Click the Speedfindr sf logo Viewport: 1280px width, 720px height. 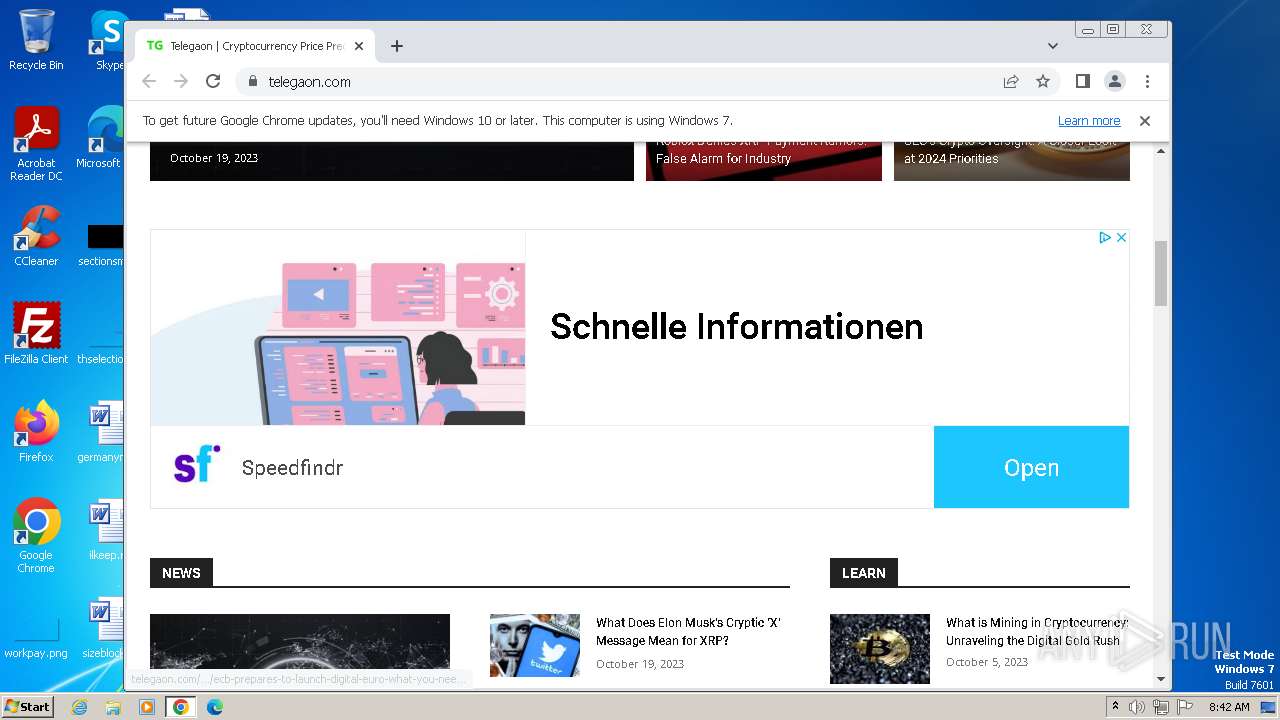click(196, 465)
